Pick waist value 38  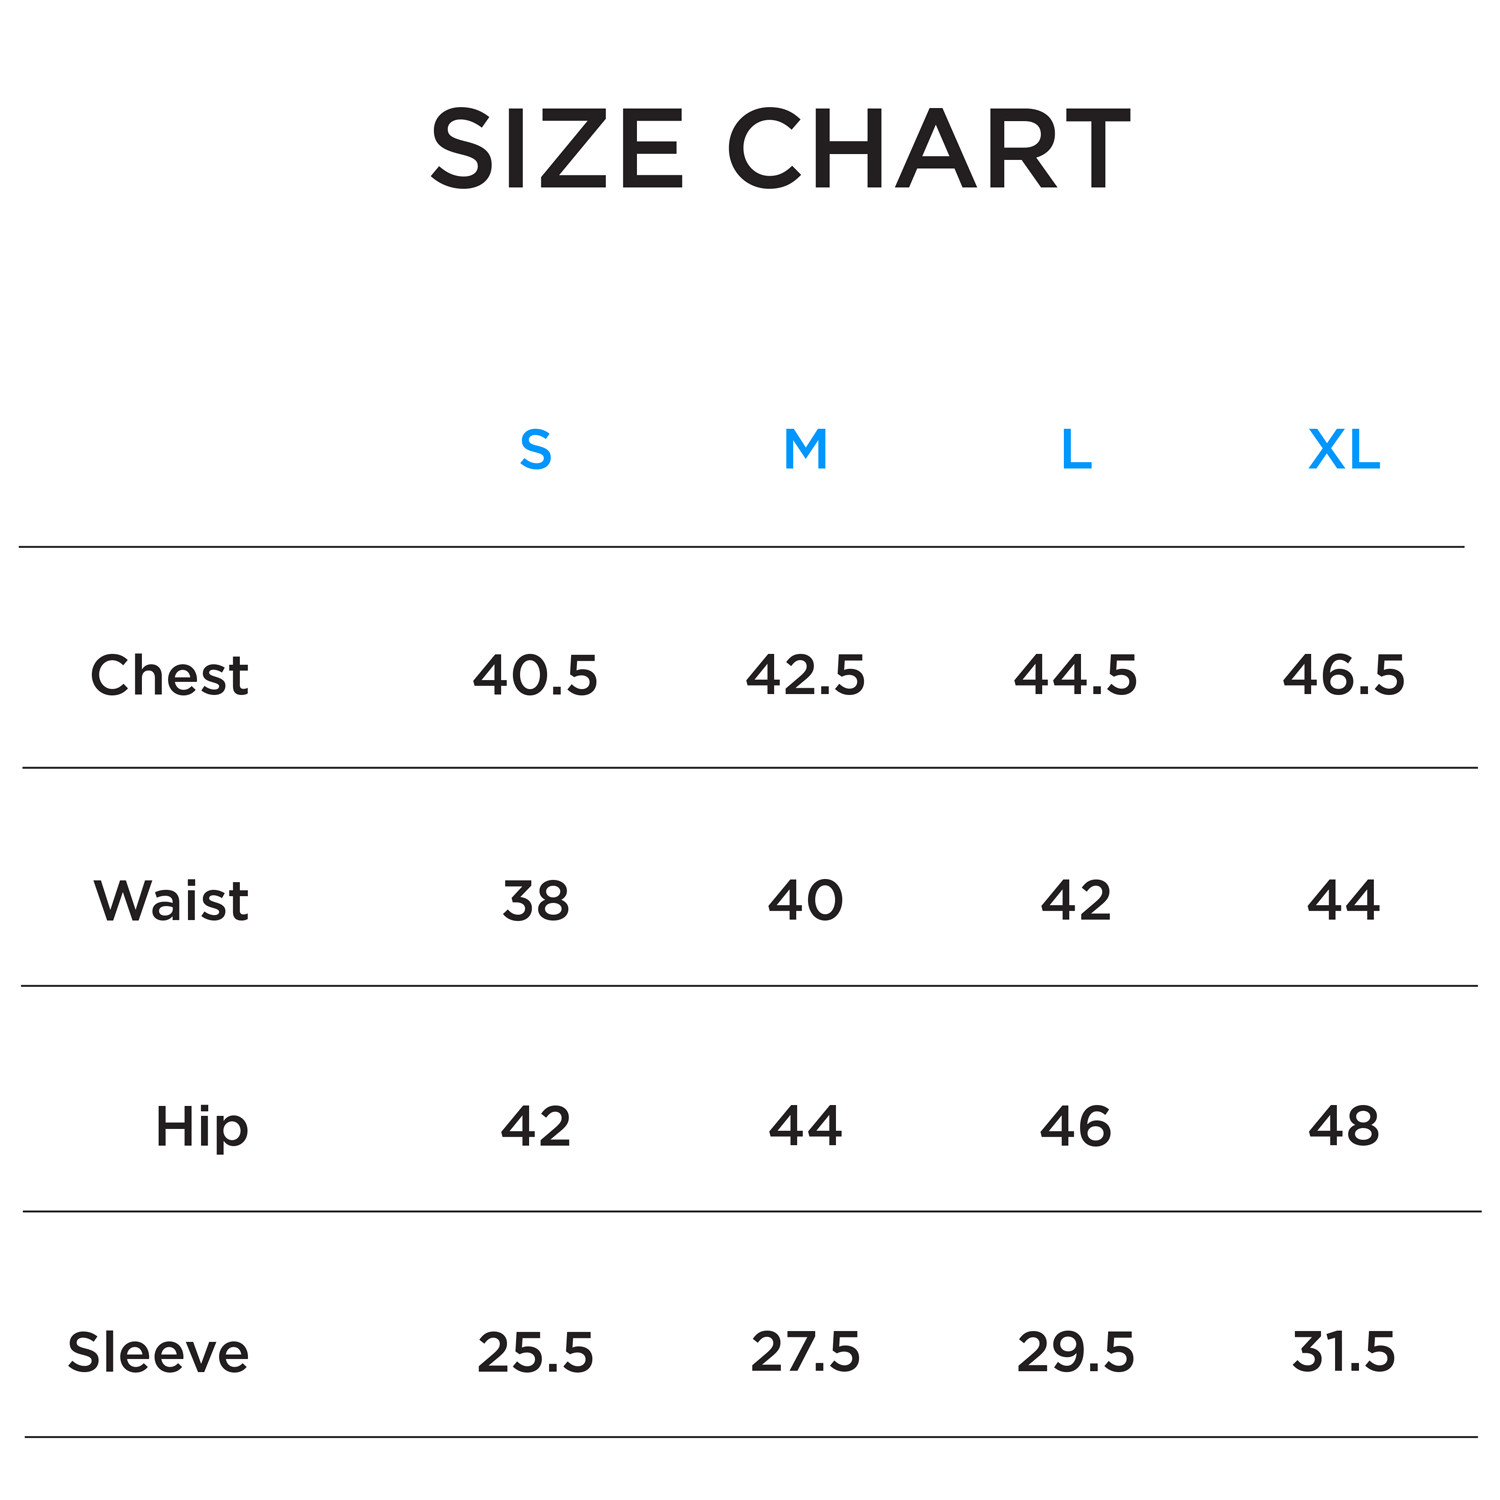[x=536, y=900]
